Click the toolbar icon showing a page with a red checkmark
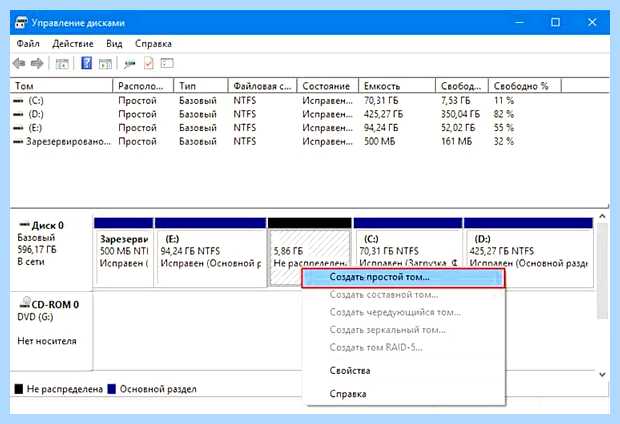 pos(149,63)
